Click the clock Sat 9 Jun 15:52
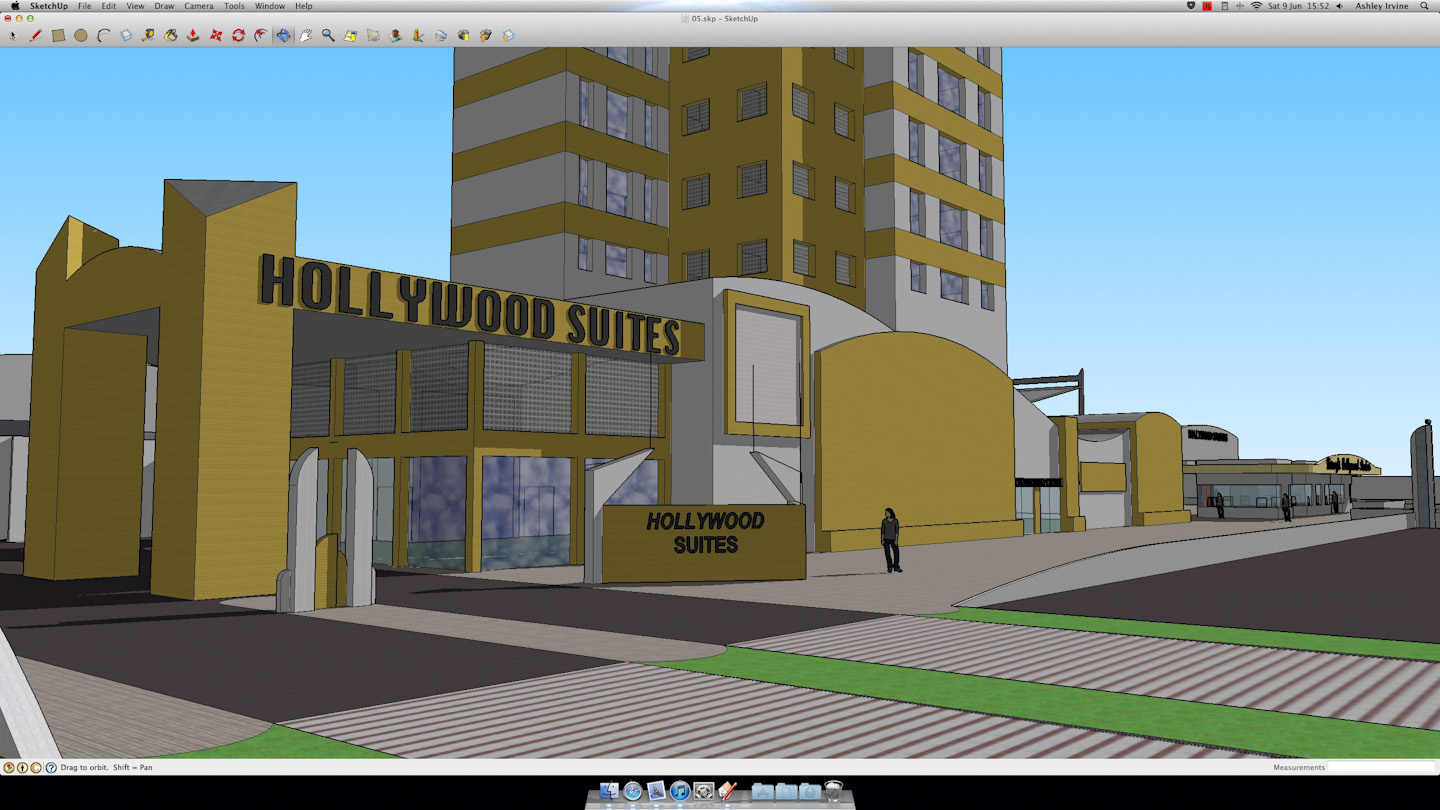This screenshot has height=810, width=1440. pyautogui.click(x=1298, y=6)
